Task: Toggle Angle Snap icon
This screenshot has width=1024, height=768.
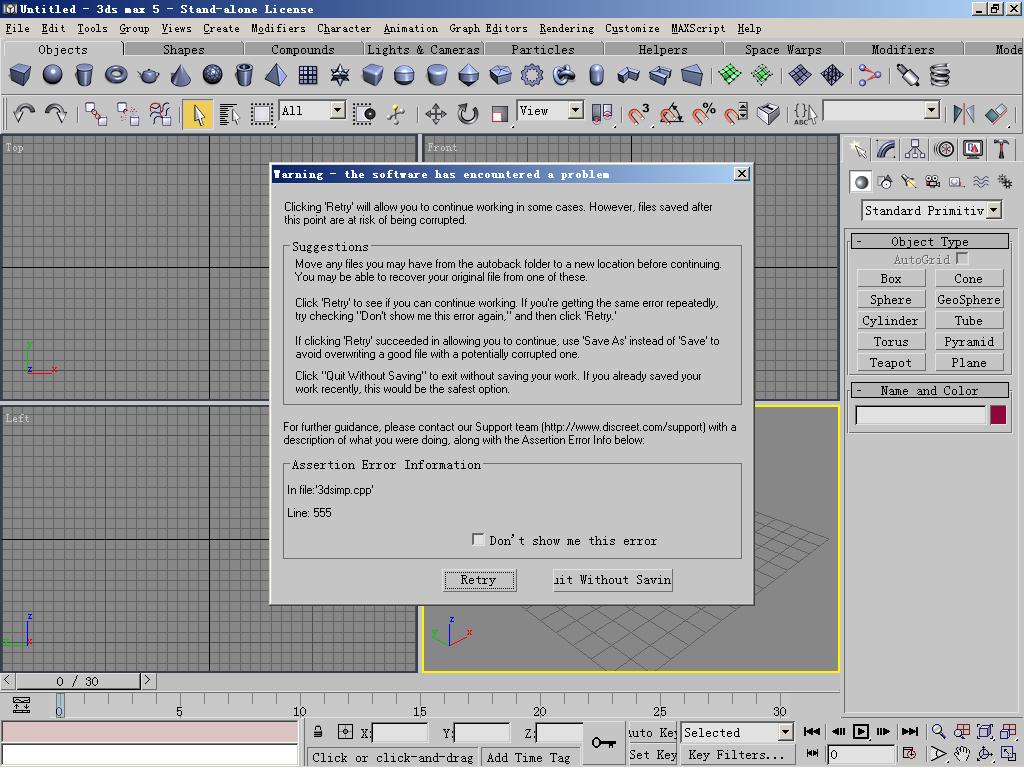Action: coord(671,114)
